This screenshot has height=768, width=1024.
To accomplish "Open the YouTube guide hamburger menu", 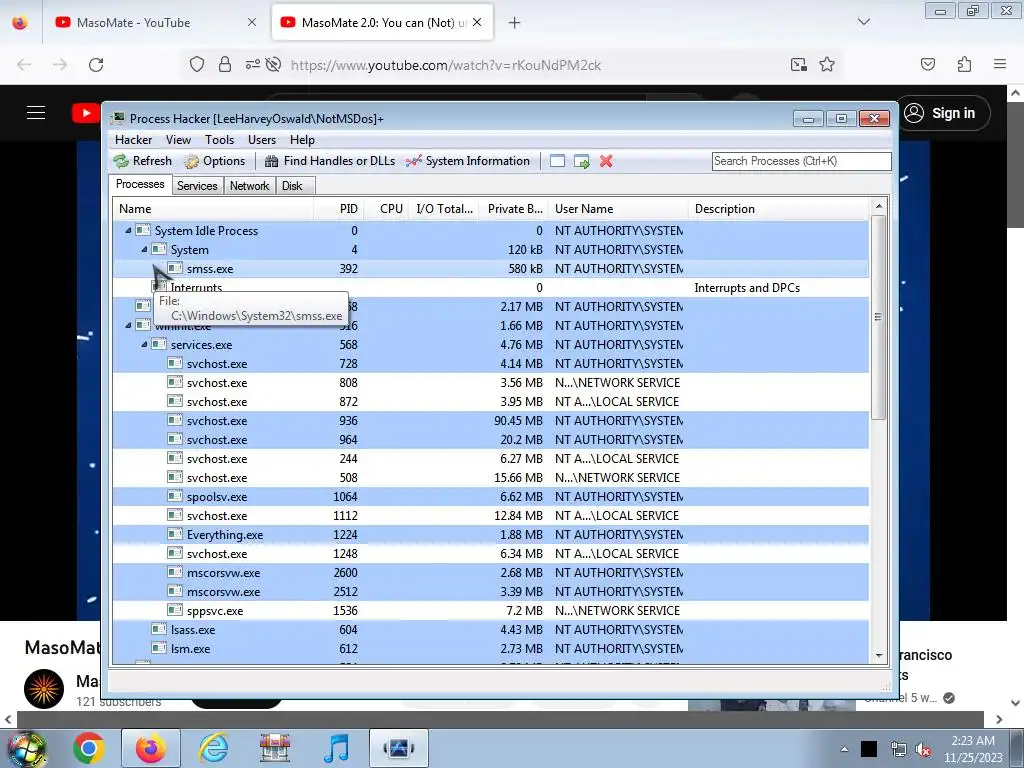I will tap(36, 112).
